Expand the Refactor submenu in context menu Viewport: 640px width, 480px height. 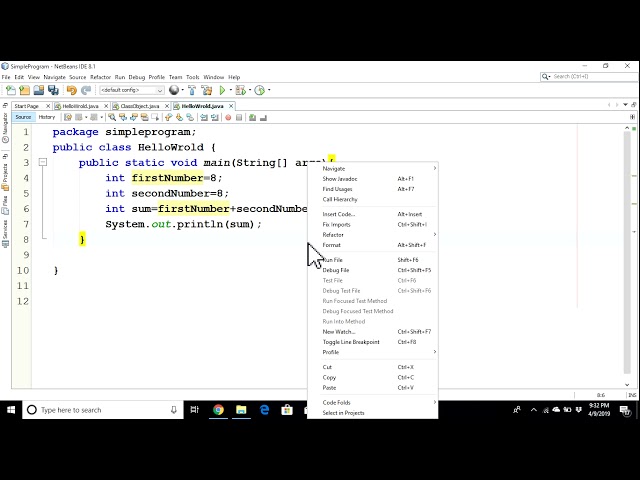[373, 235]
